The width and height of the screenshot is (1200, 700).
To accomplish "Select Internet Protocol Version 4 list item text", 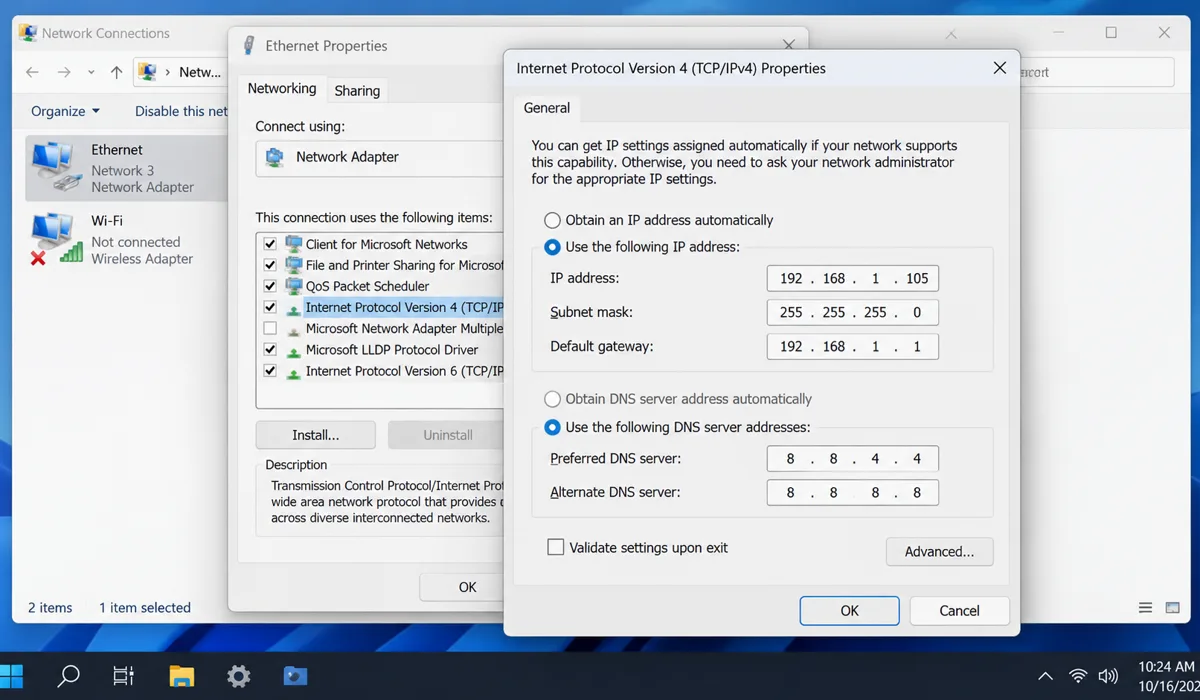I will pyautogui.click(x=404, y=308).
